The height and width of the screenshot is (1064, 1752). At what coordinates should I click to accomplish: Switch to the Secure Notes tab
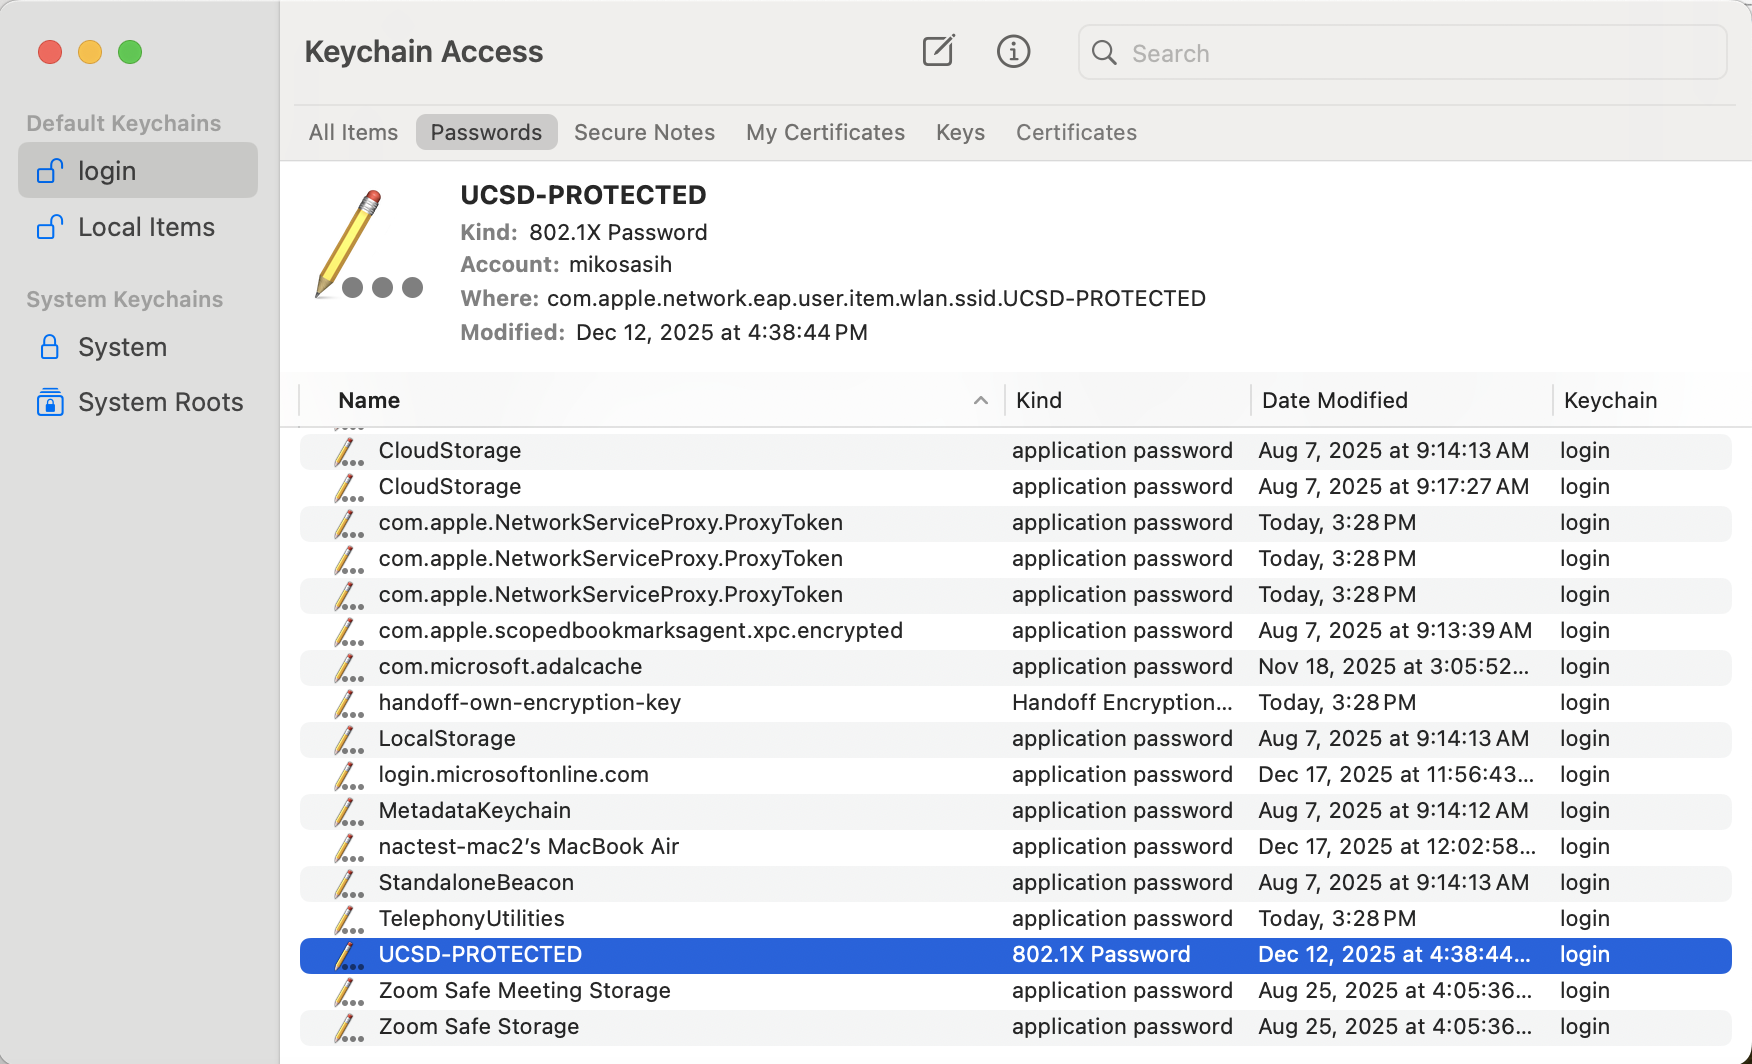644,132
